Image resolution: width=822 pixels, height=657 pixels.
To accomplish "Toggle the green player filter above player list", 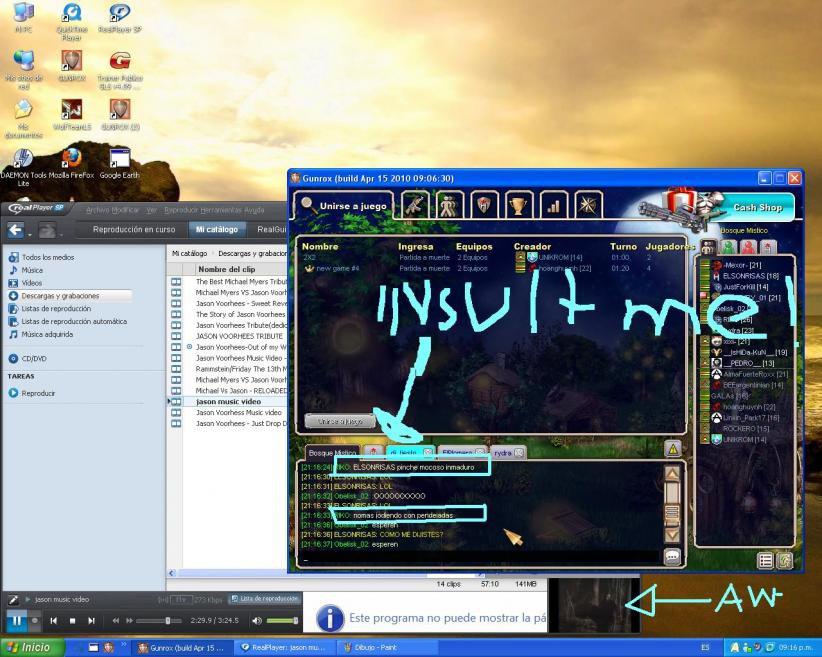I will tap(724, 246).
